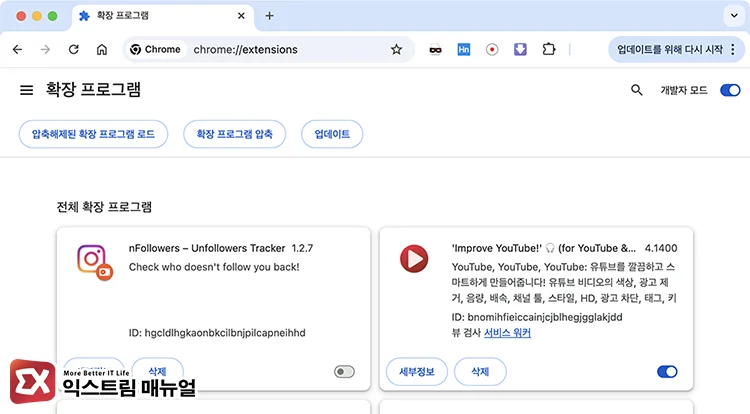Enable the nFollowers extension toggle
Screen dimensions: 750x414
click(x=344, y=371)
